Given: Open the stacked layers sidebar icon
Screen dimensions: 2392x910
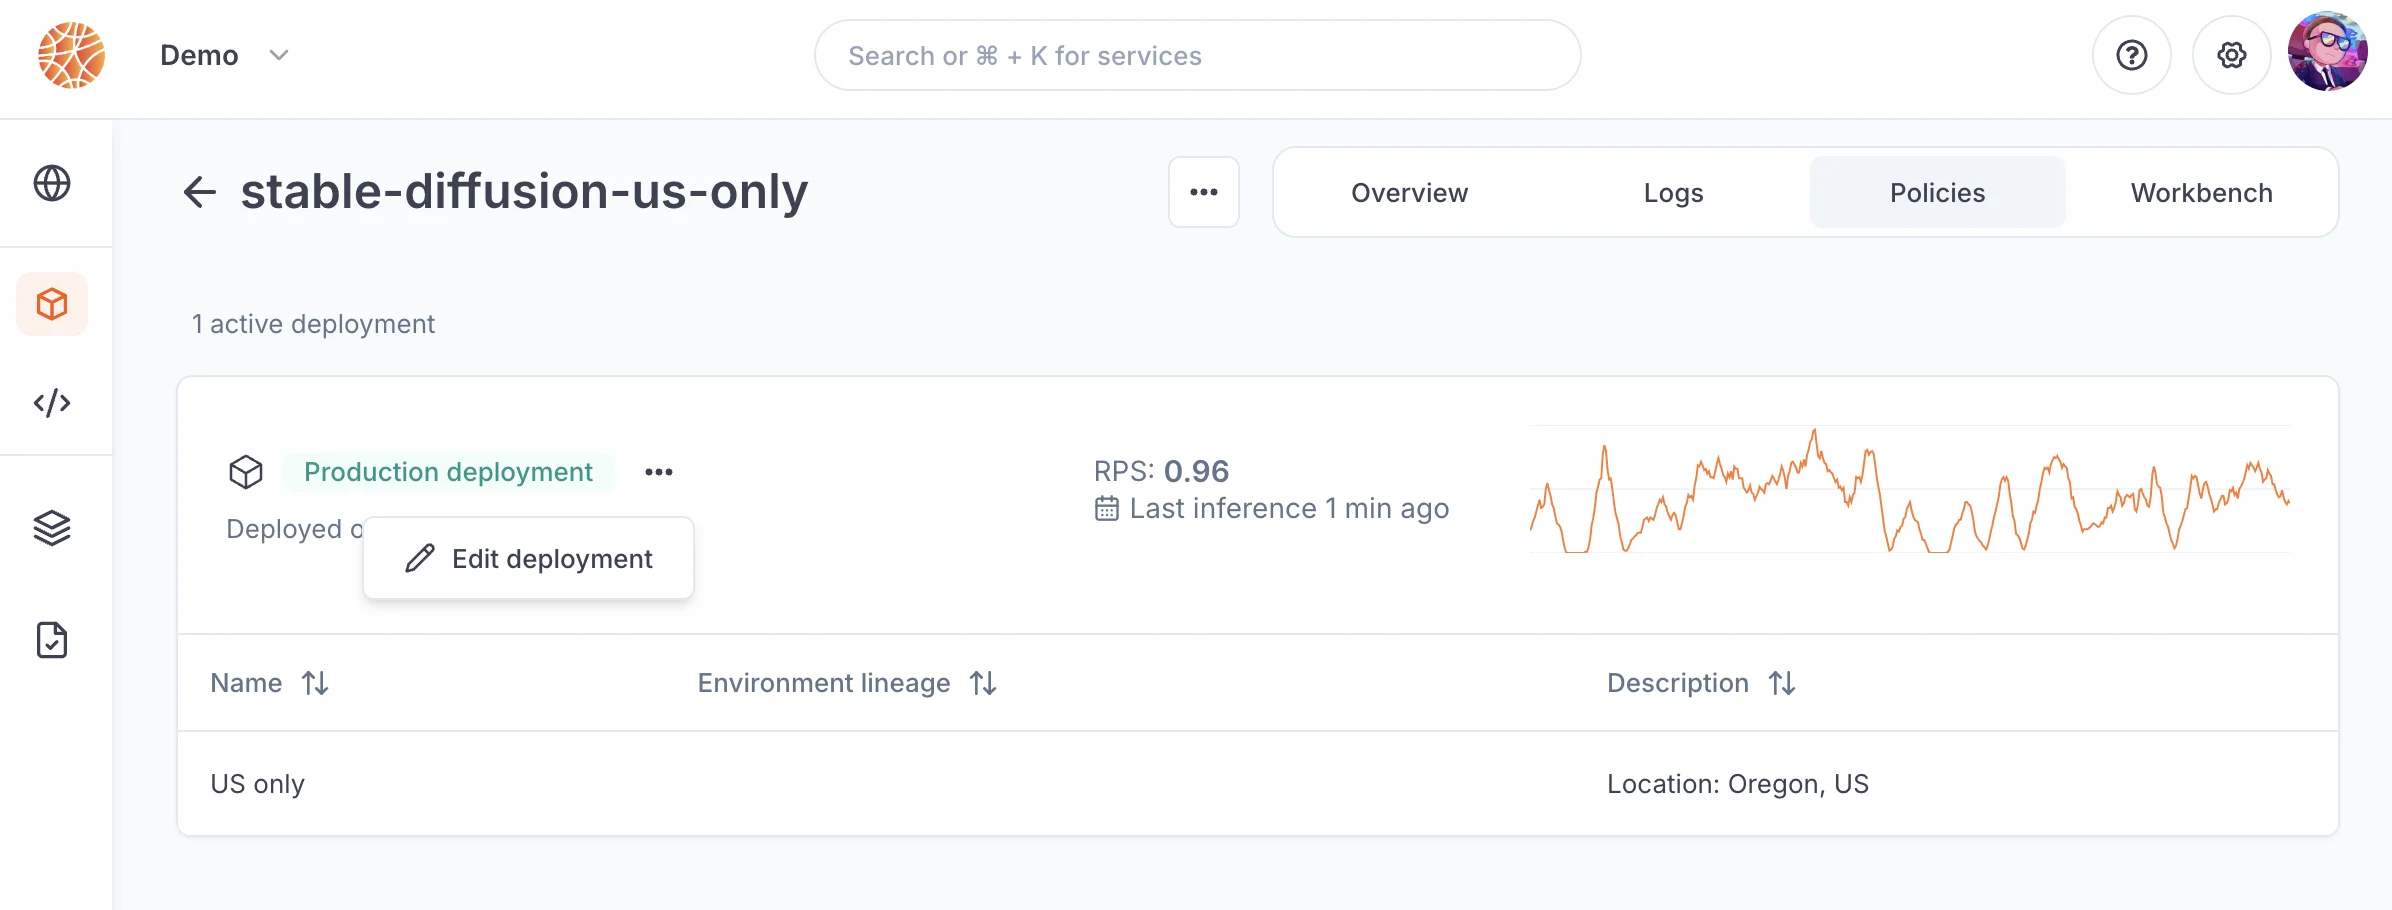Looking at the screenshot, I should coord(52,528).
